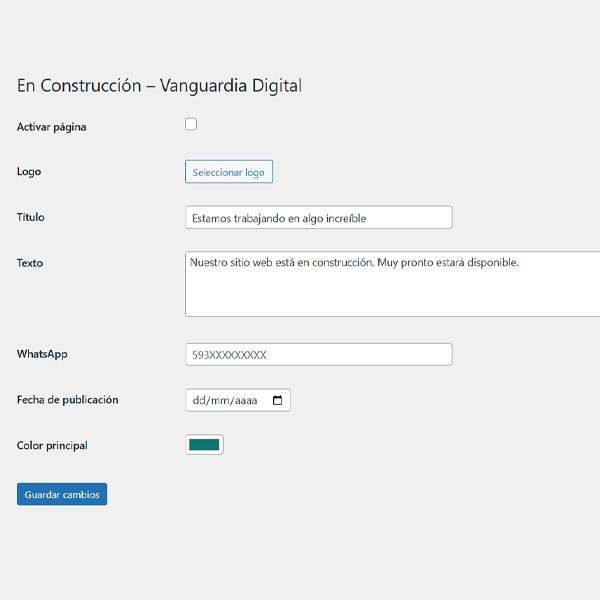Click the Activar página label

click(x=52, y=127)
